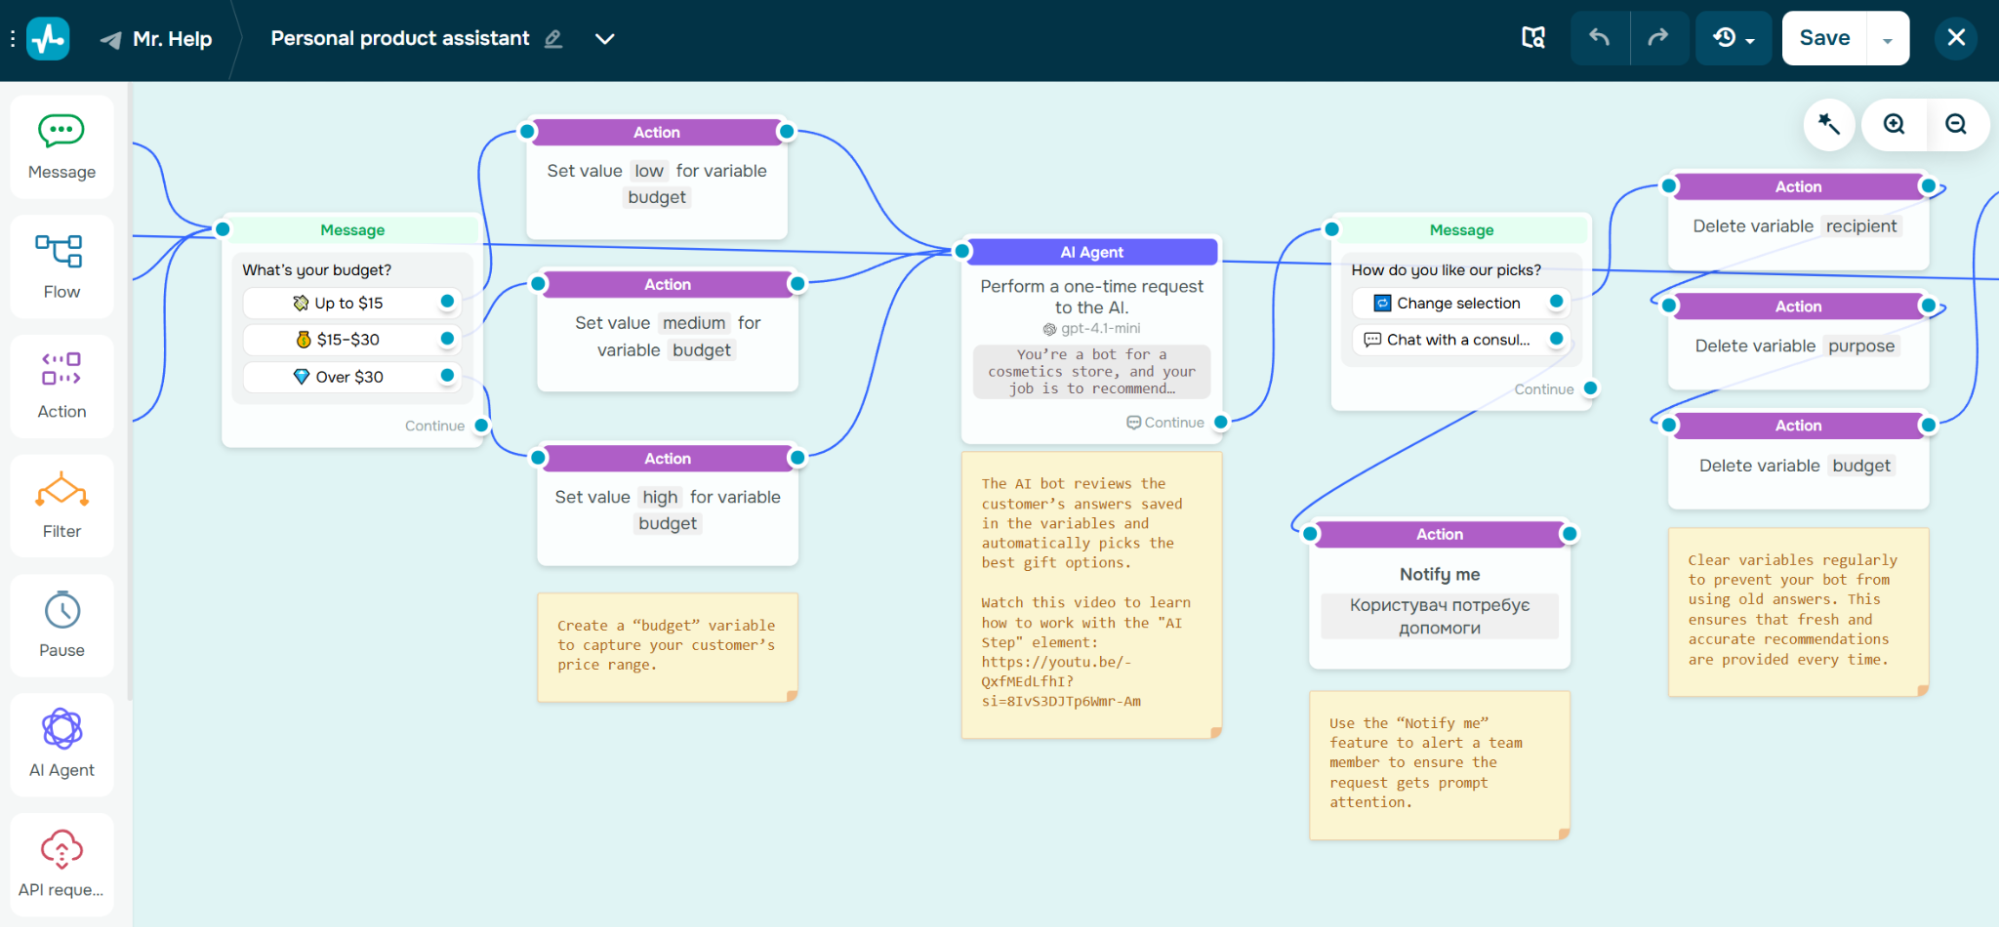Zoom out of the flow canvas
The image size is (1999, 927).
[x=1955, y=124]
